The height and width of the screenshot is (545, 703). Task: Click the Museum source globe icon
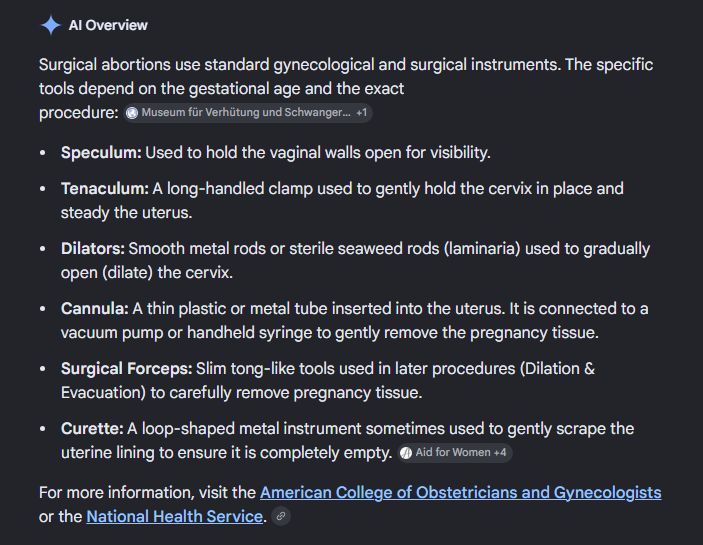(x=132, y=113)
